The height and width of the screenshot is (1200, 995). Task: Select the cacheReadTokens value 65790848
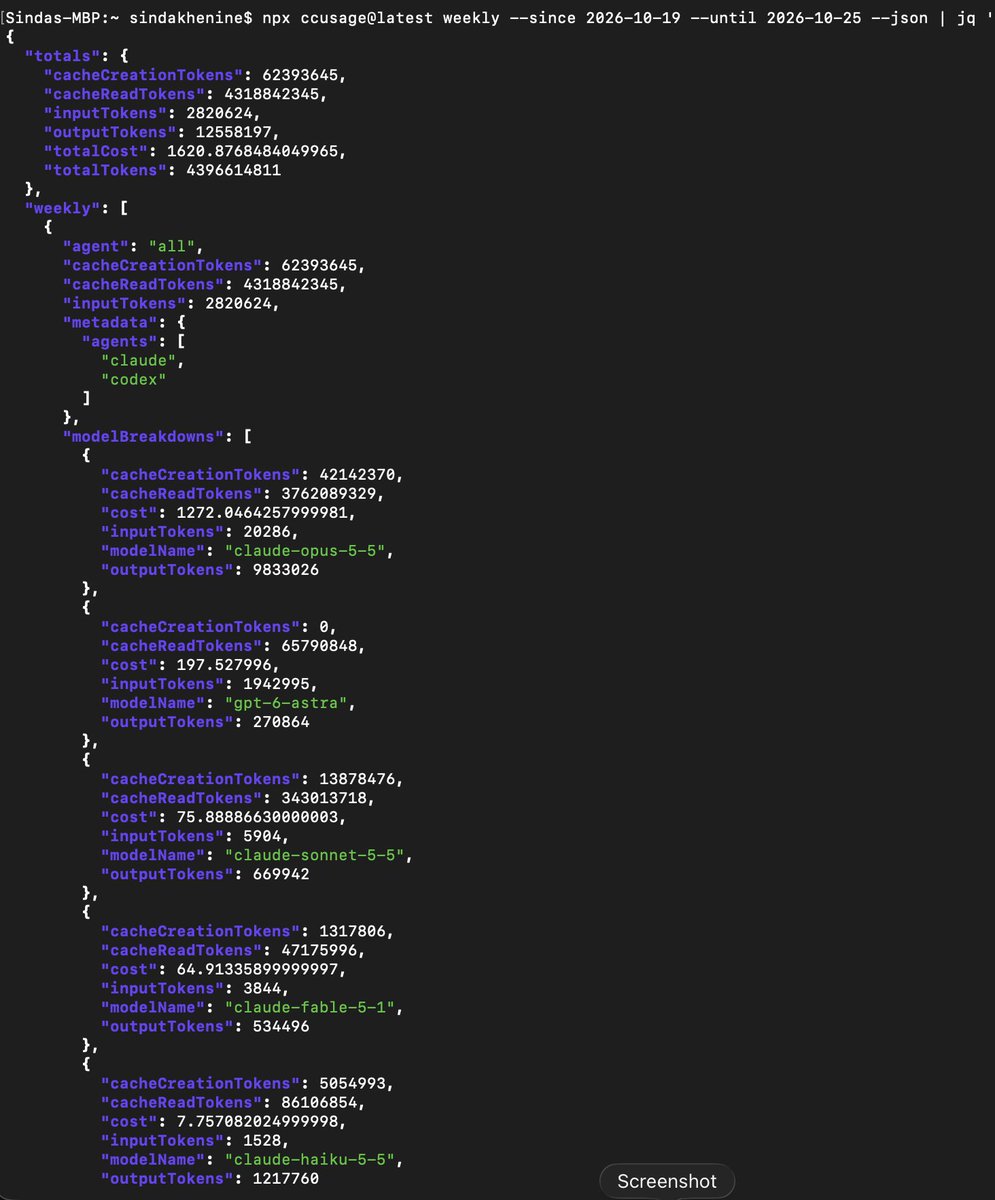(321, 645)
